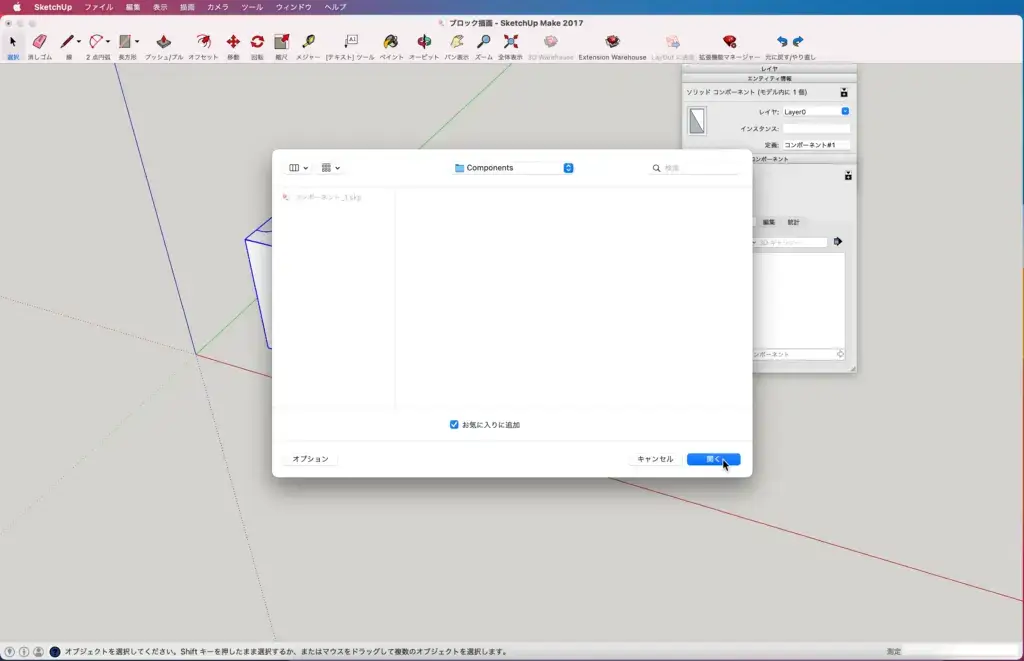Screen dimensions: 1024x661
Task: Open the ツール menu
Action: coord(251,7)
